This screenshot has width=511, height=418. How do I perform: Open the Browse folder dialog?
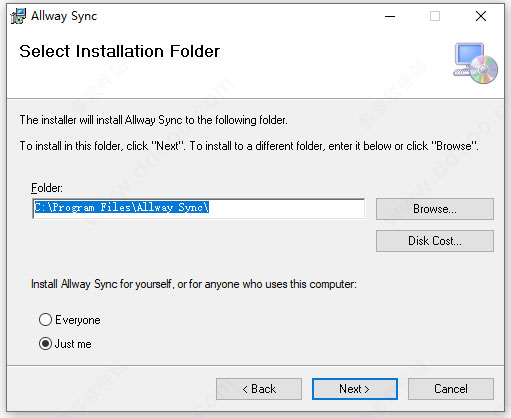435,209
